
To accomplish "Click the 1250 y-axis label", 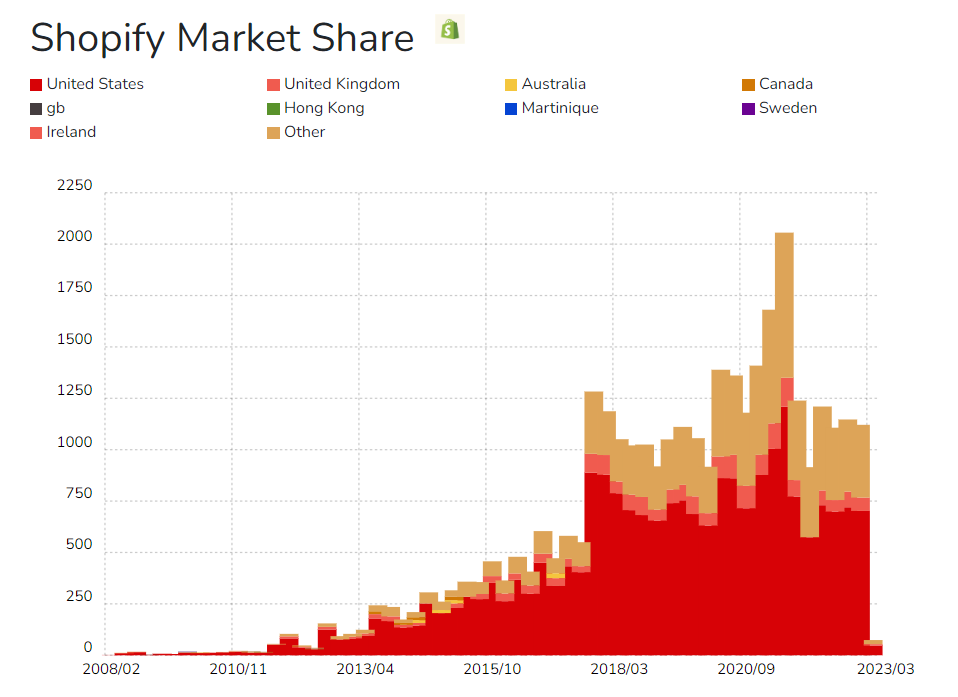I will click(75, 390).
